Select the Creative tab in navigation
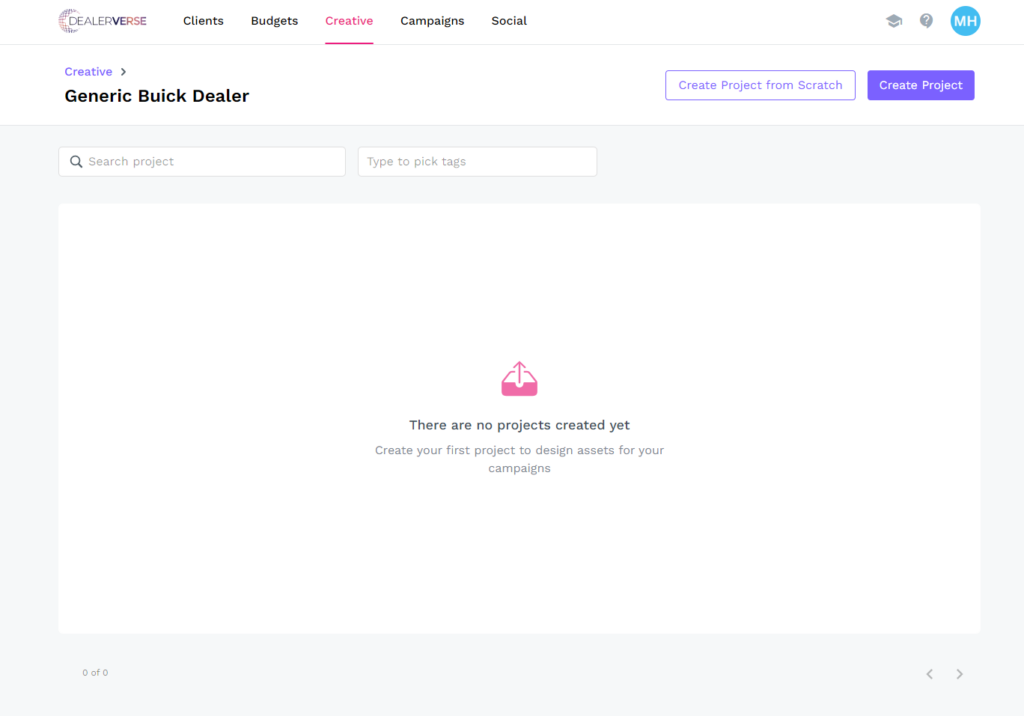Screen dimensions: 1024x716 pos(349,21)
